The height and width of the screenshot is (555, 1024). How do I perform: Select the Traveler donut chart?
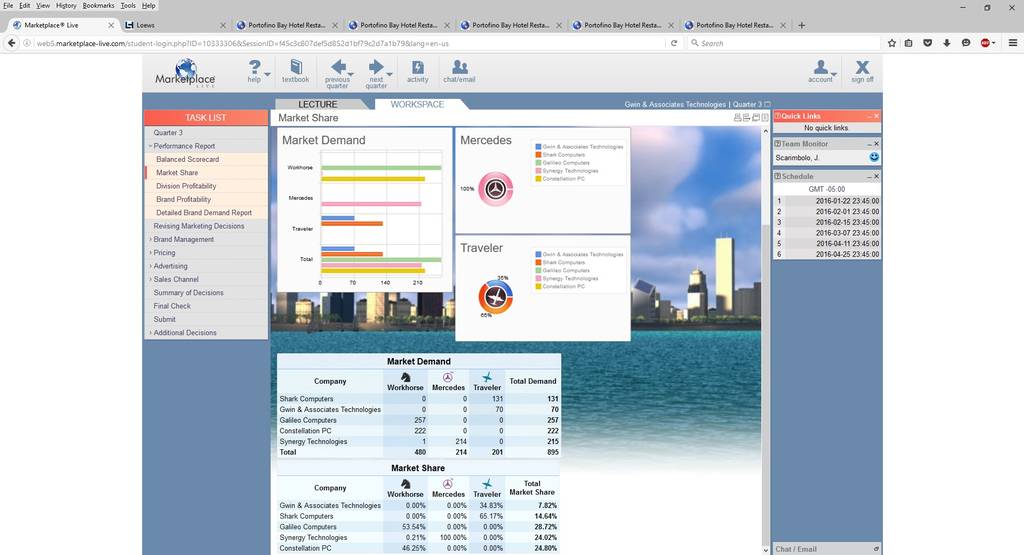(x=496, y=297)
